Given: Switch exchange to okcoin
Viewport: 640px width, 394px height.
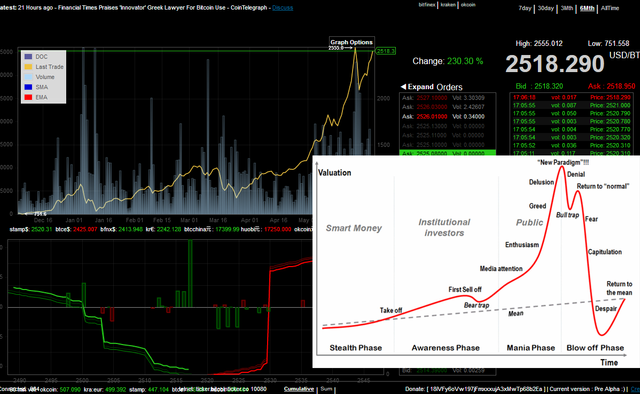Looking at the screenshot, I should [x=468, y=5].
